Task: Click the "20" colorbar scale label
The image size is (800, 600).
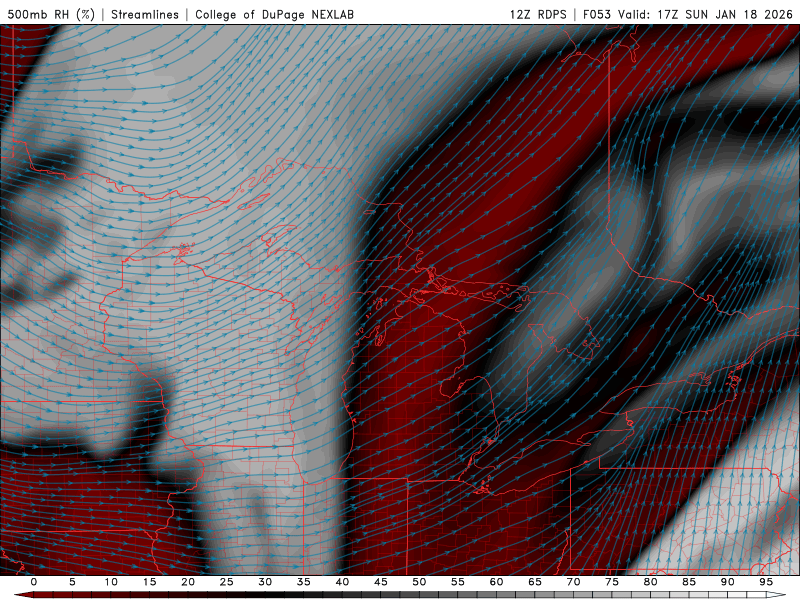Action: pyautogui.click(x=188, y=582)
